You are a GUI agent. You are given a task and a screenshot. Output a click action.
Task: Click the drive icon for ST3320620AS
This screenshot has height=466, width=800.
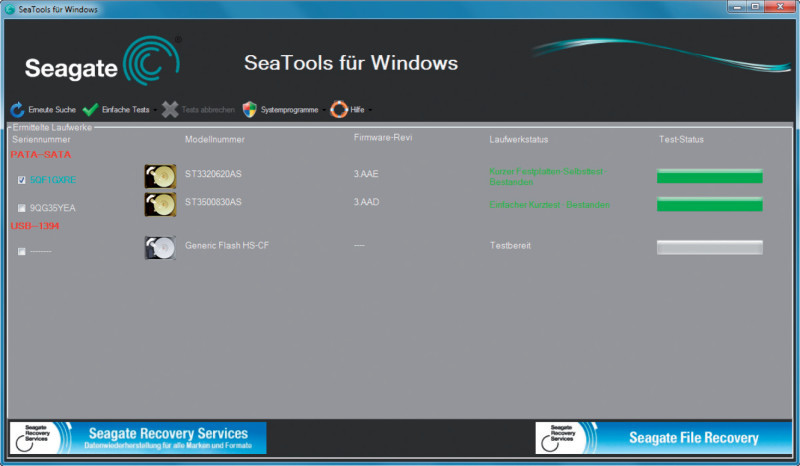160,177
